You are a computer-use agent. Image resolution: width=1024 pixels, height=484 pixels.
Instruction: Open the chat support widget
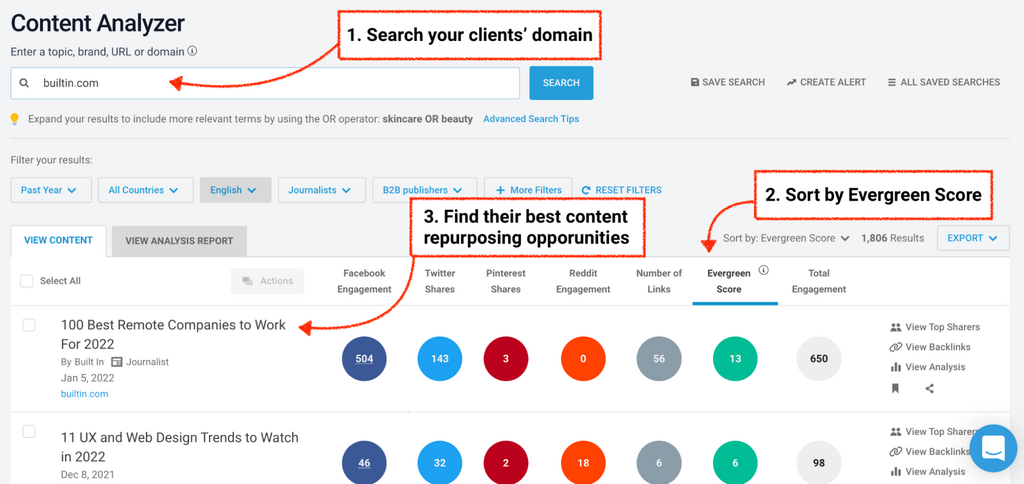993,448
